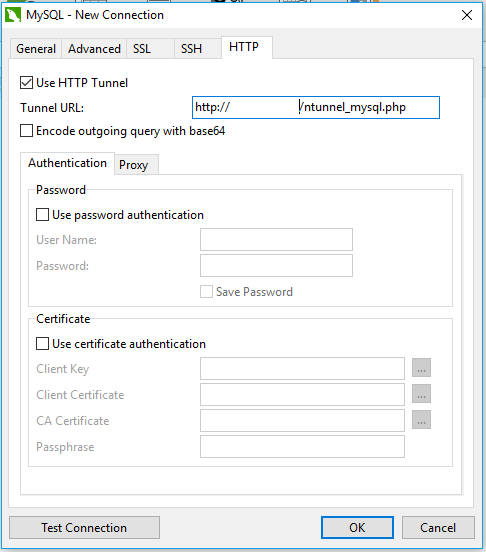
Task: Enable Use certificate authentication
Action: coord(42,344)
